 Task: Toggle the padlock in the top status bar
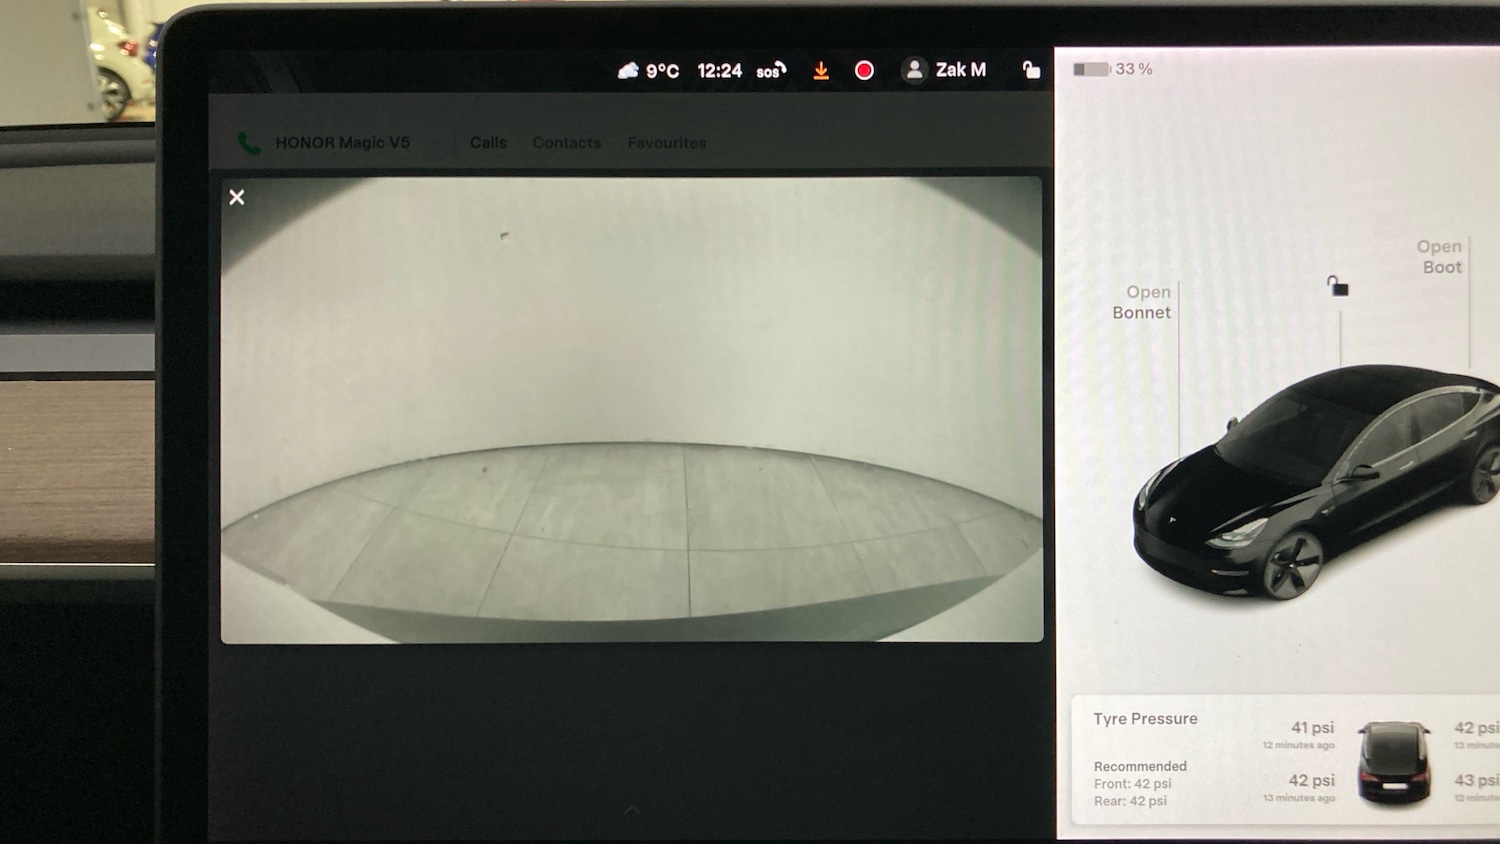coord(1031,69)
